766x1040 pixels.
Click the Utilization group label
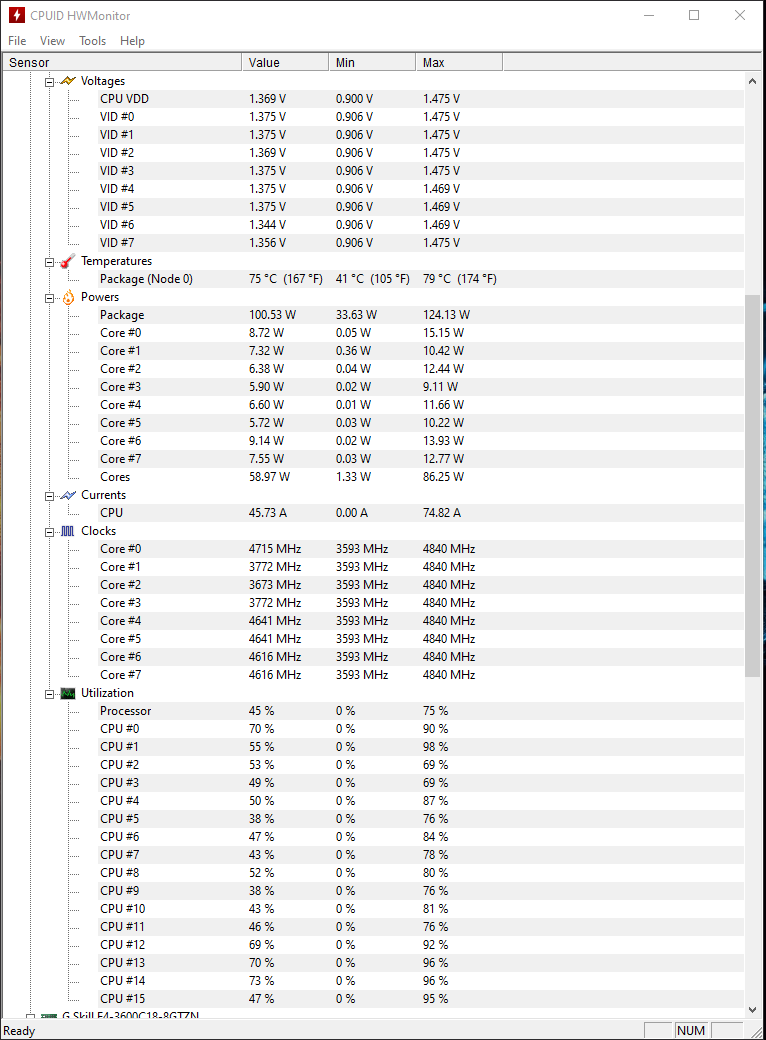click(107, 692)
